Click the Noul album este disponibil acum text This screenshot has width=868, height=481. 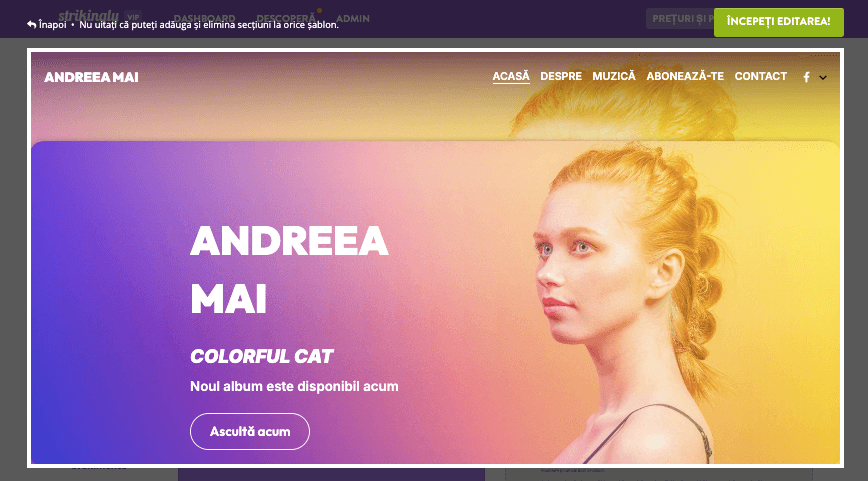(294, 386)
